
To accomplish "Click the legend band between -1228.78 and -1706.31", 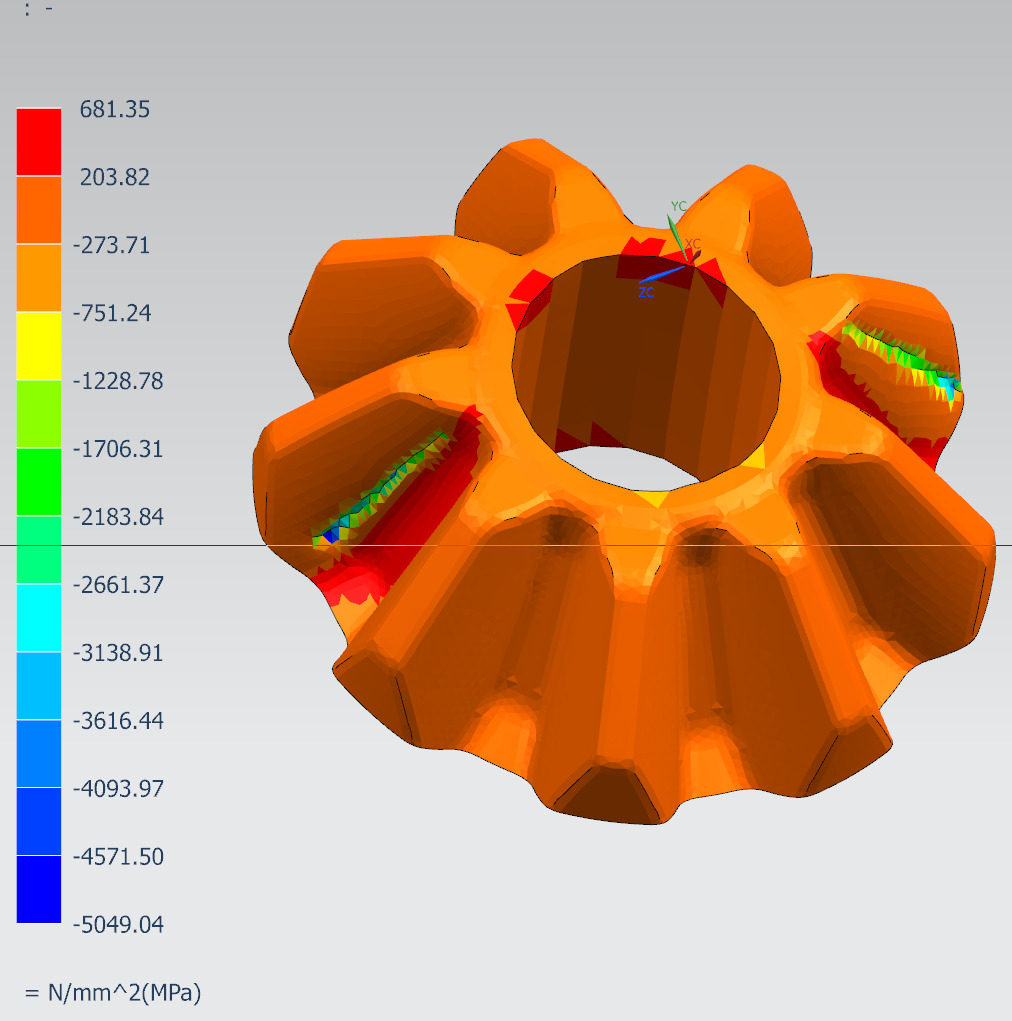I will tap(38, 413).
